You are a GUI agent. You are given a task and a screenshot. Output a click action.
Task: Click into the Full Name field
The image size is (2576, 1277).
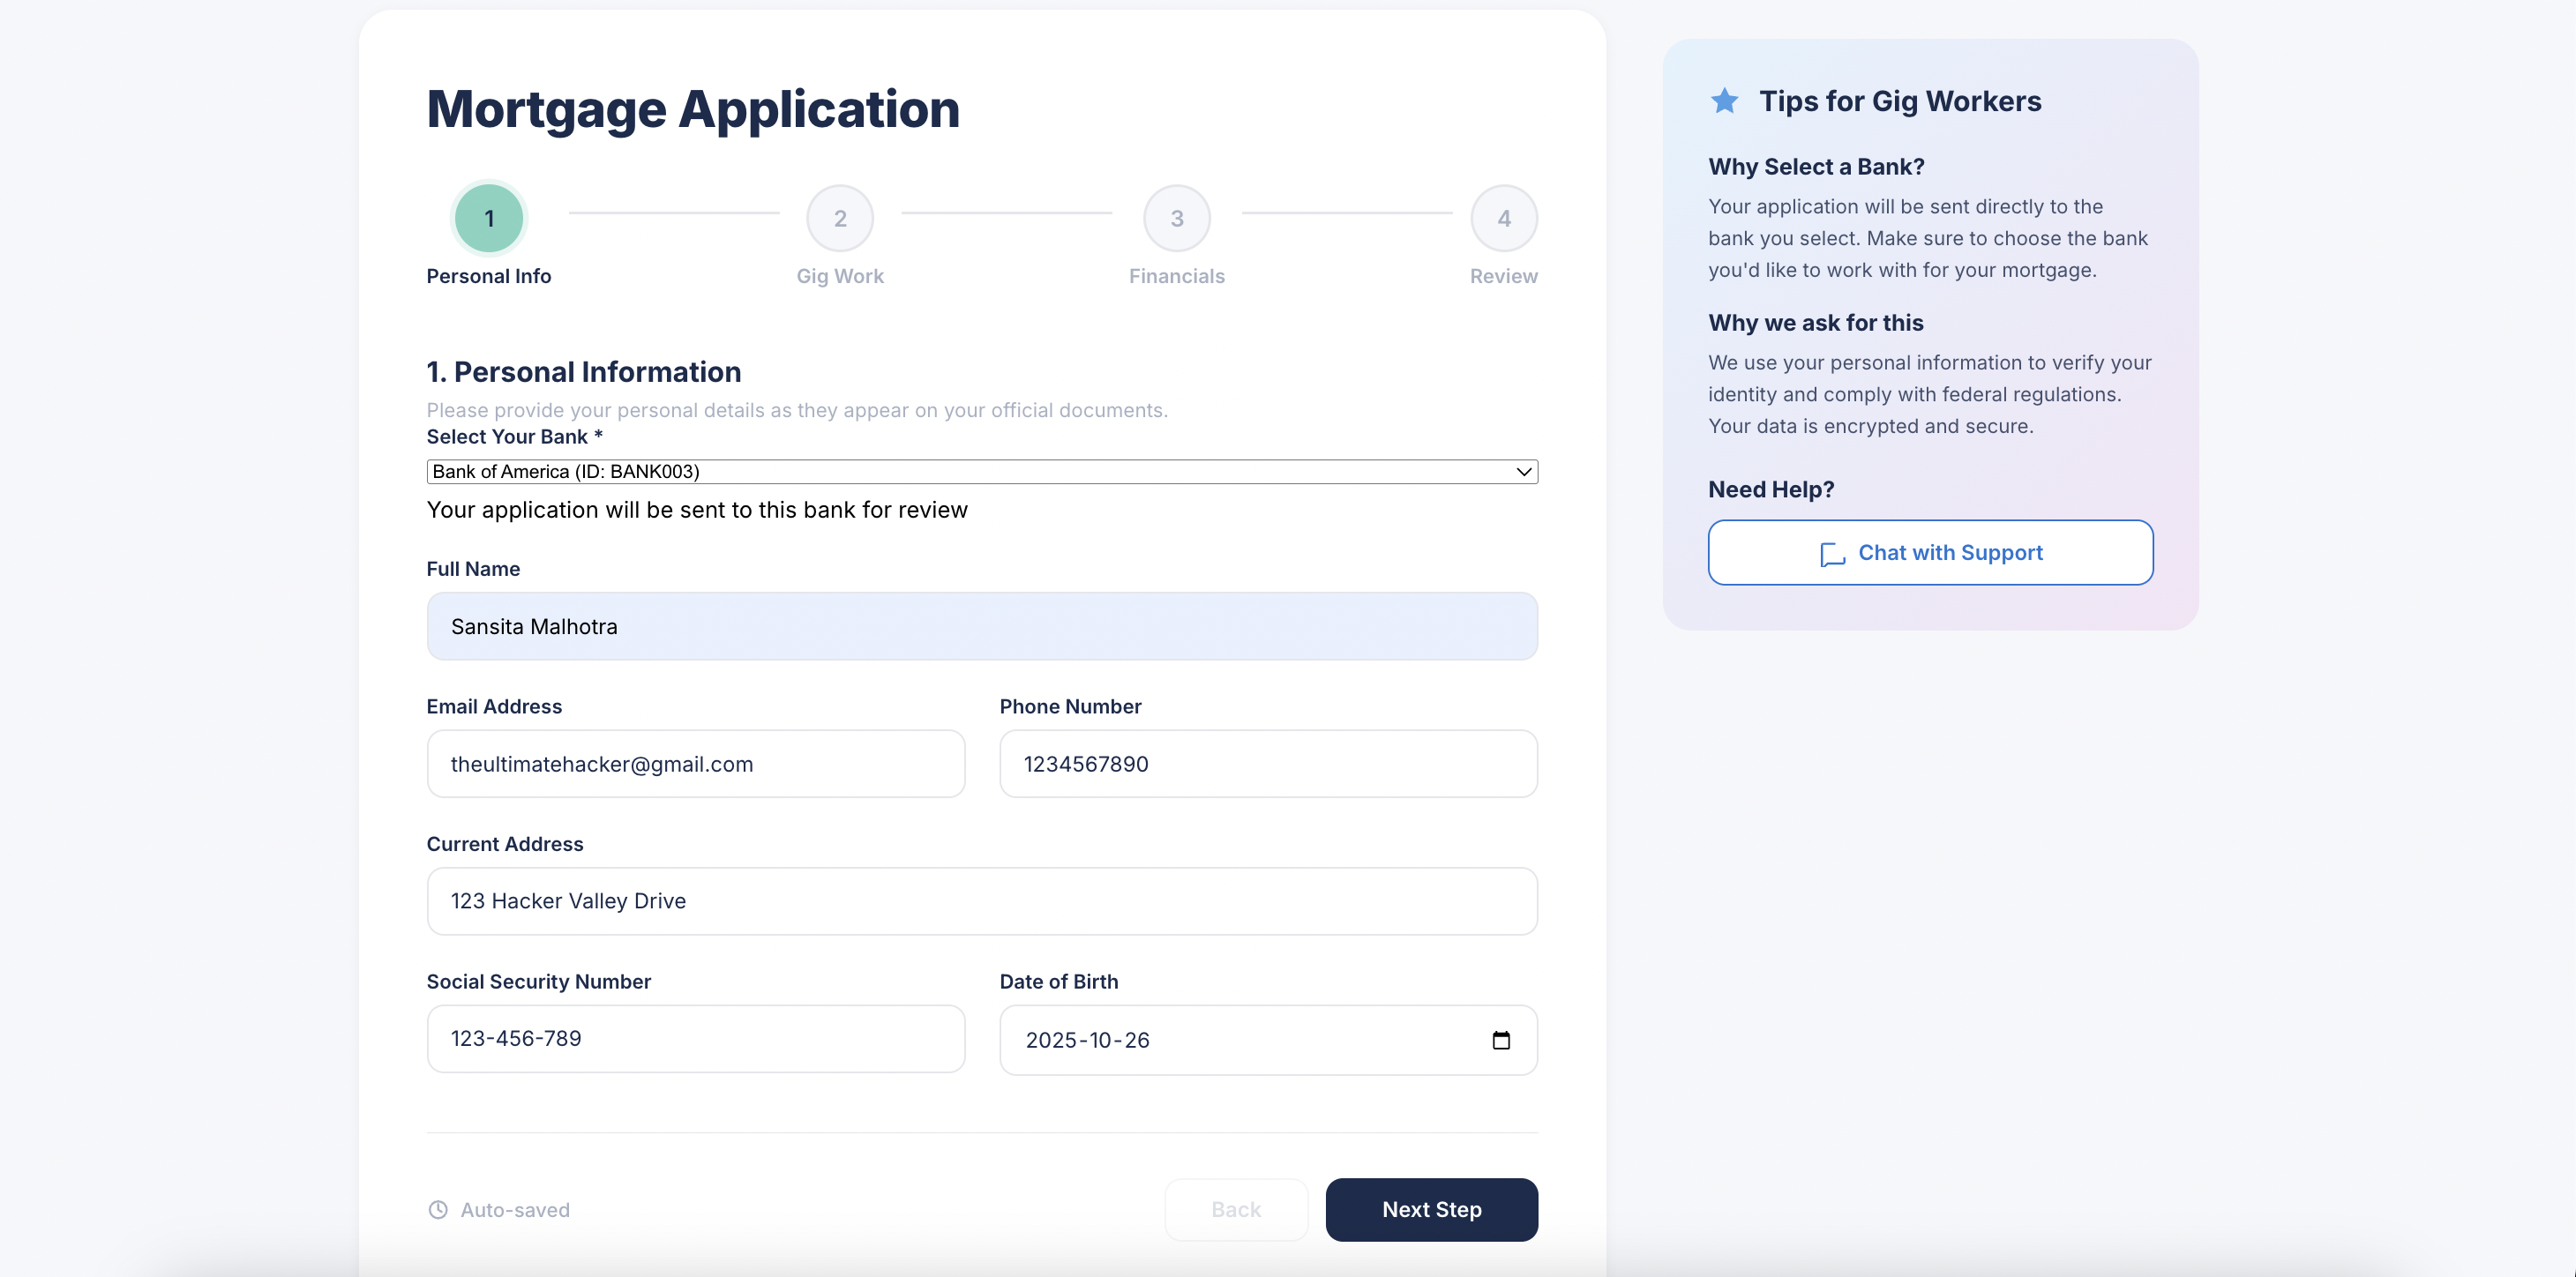click(x=982, y=627)
